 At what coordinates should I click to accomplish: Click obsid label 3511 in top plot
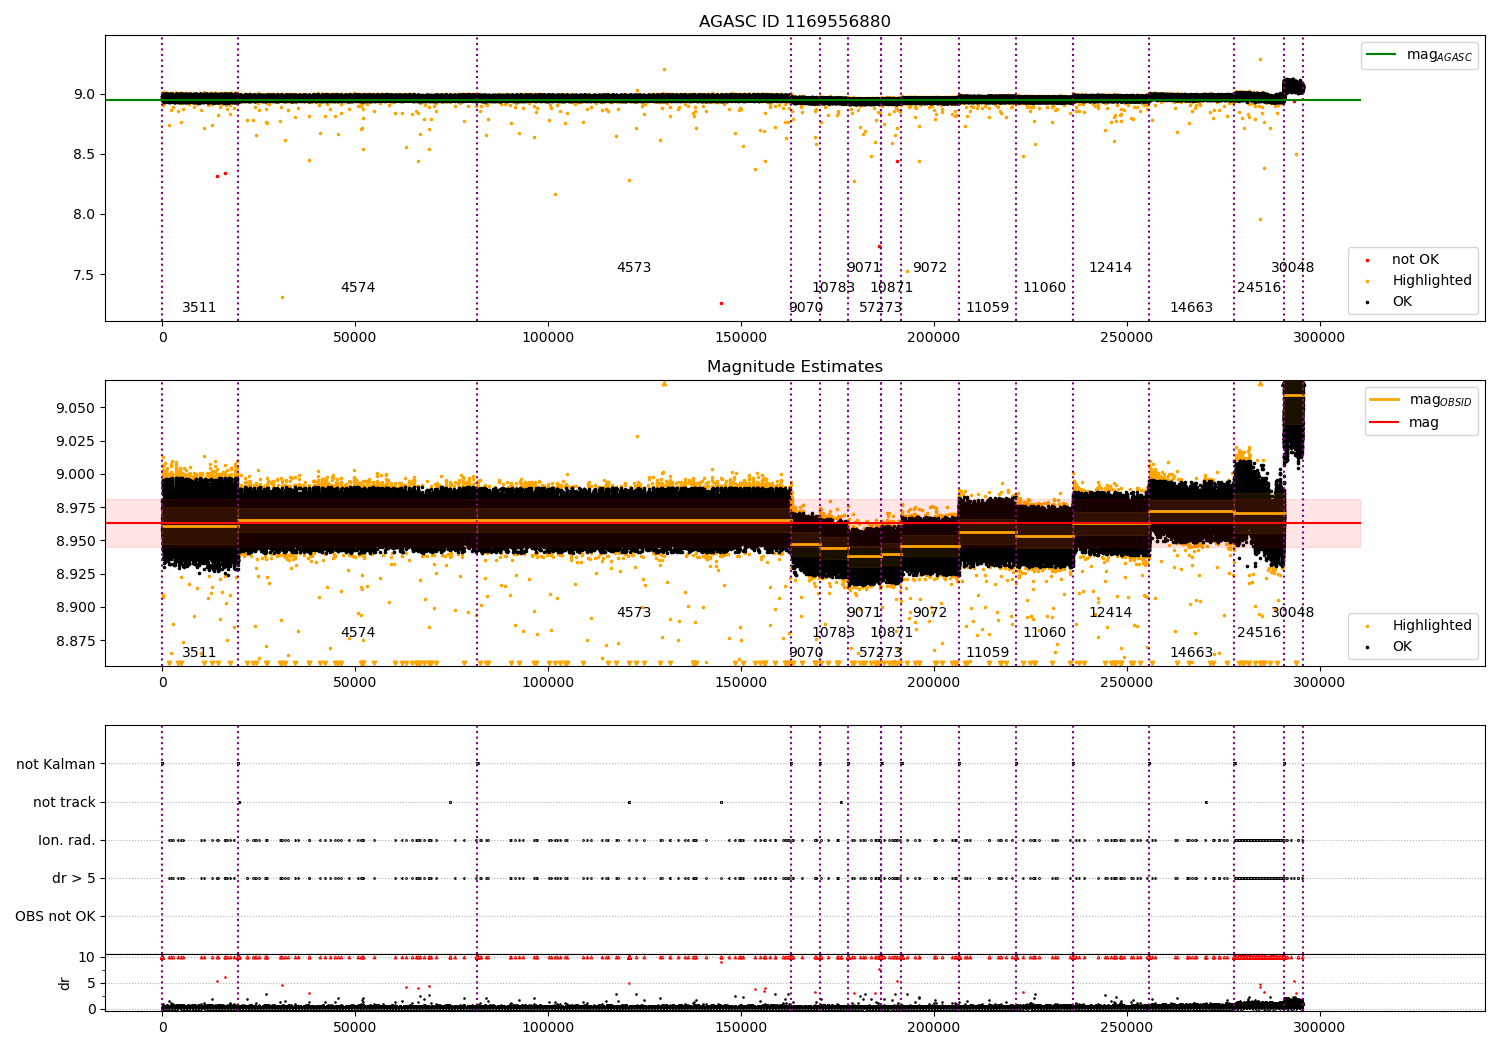click(x=199, y=308)
